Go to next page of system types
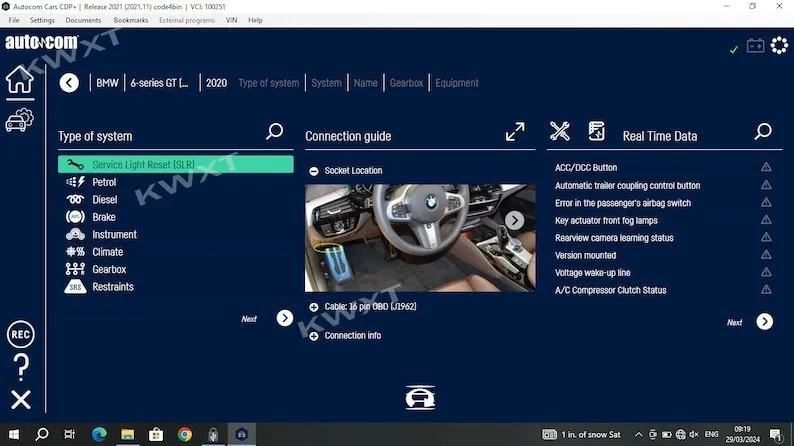 coord(285,318)
